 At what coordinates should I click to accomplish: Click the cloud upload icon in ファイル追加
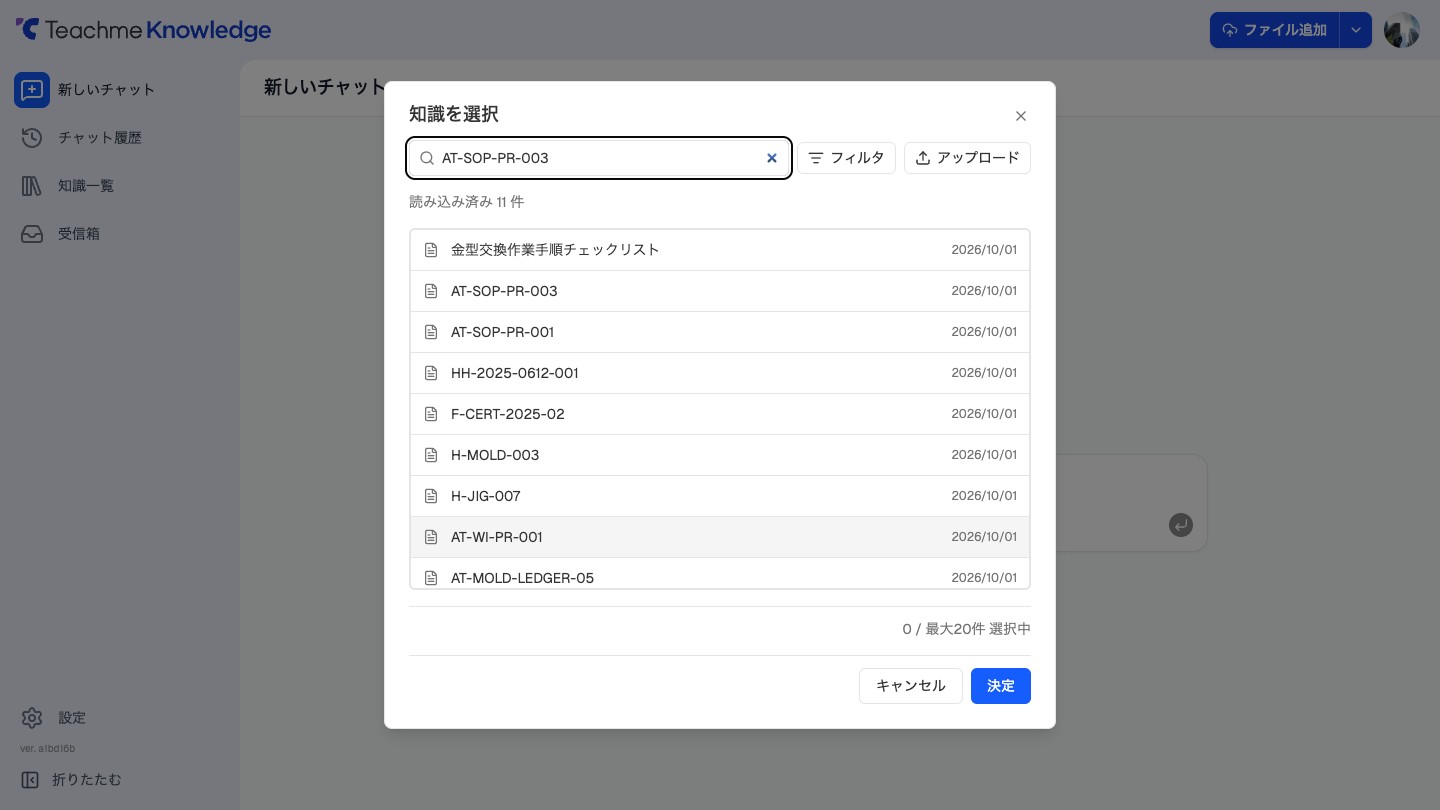point(1230,30)
